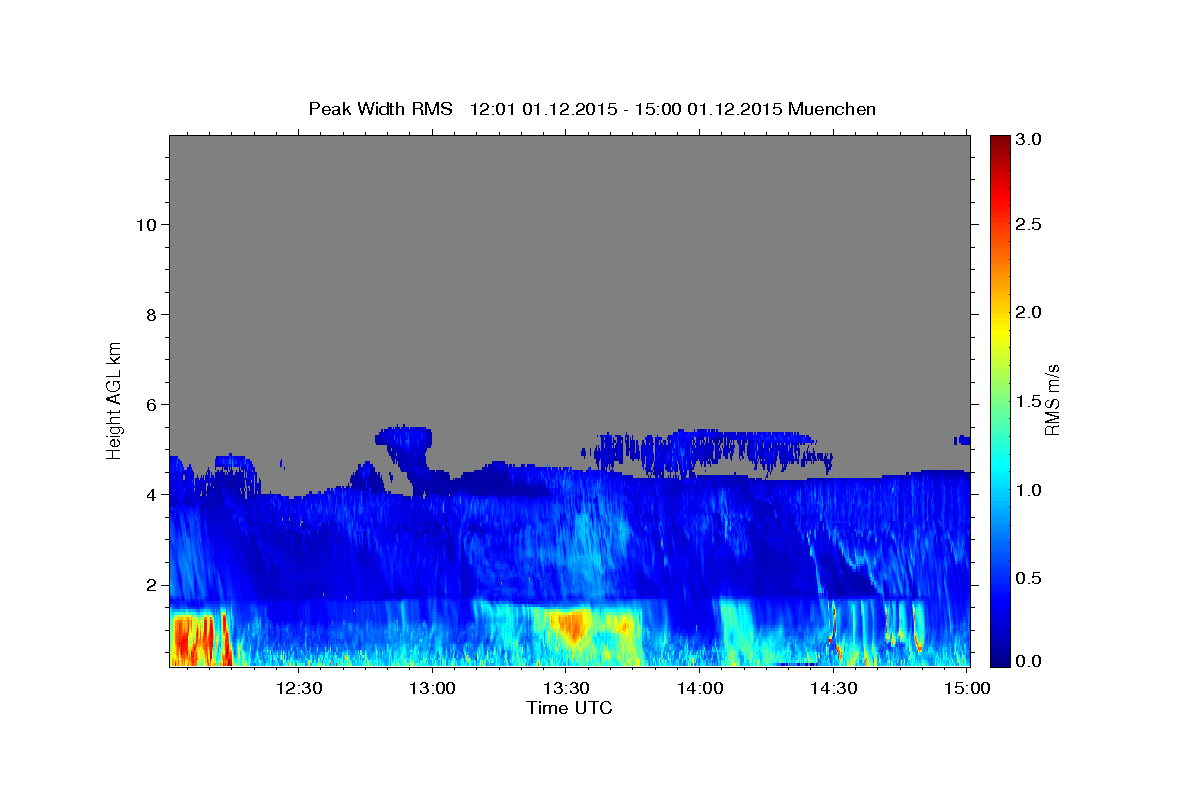
Task: Click the start date '12:01 01.12.2015' in title
Action: 542,109
